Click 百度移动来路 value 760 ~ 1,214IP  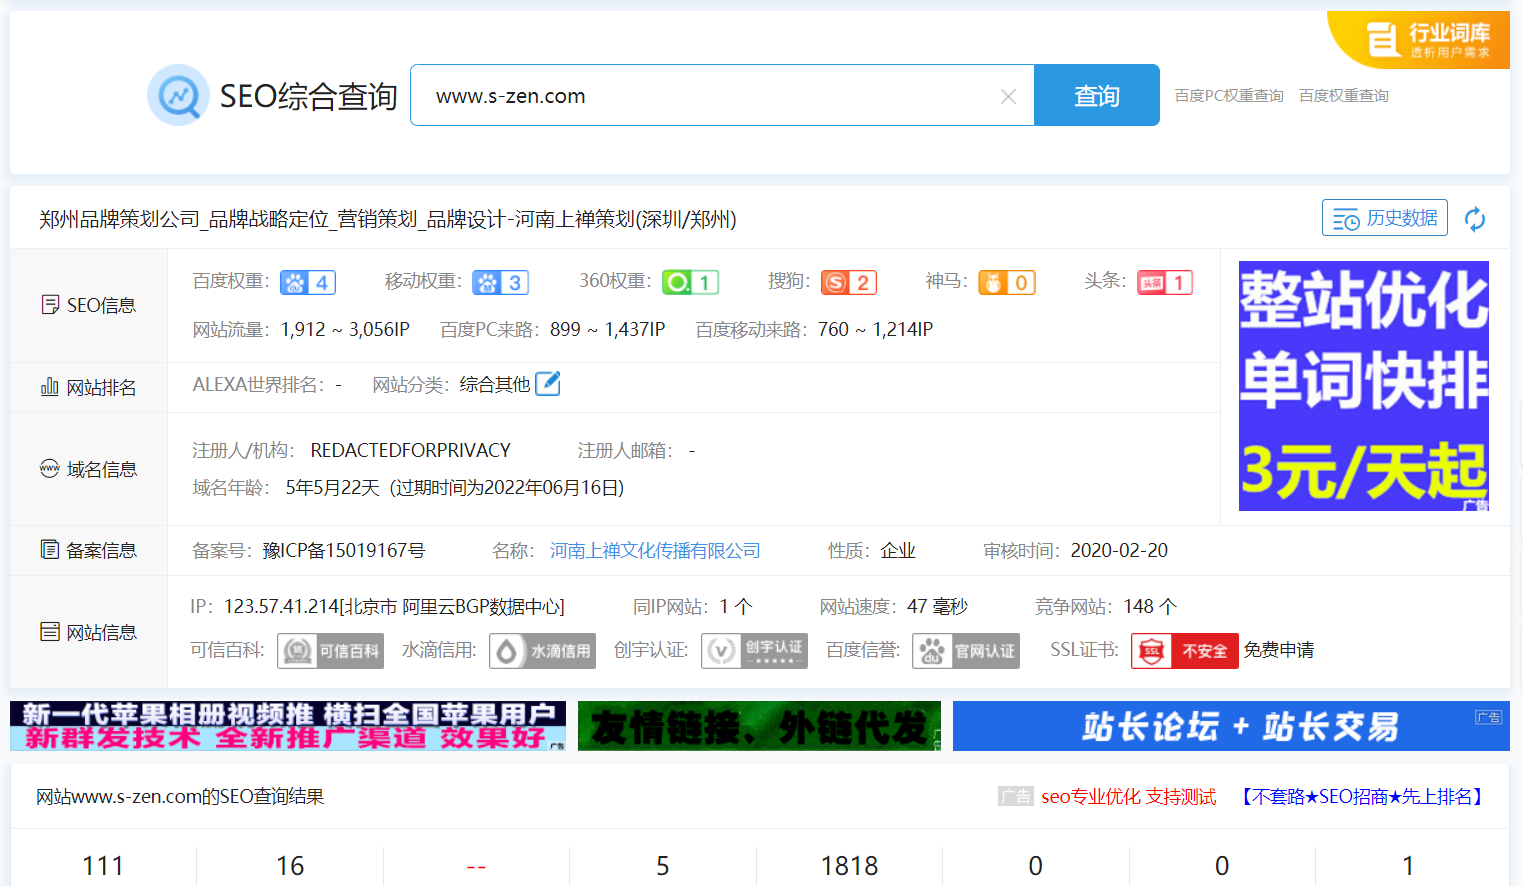875,329
